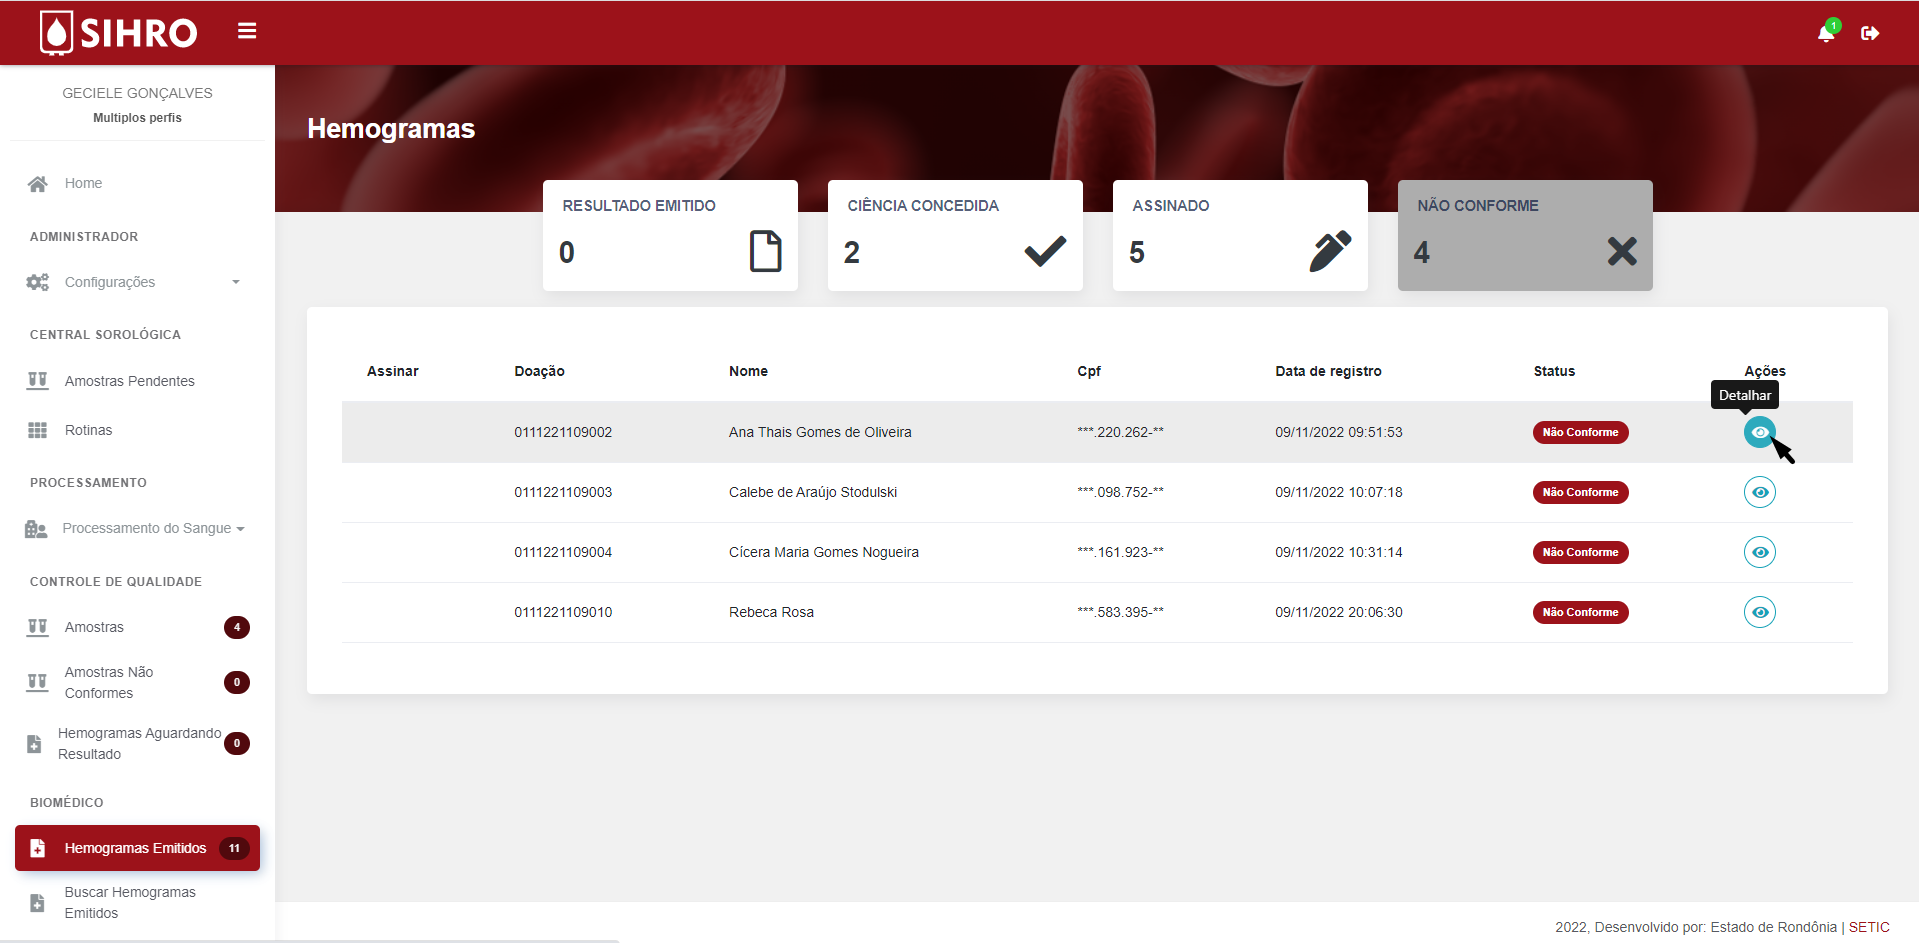This screenshot has height=943, width=1919.
Task: Expand the Configurações dropdown arrow
Action: pyautogui.click(x=236, y=282)
